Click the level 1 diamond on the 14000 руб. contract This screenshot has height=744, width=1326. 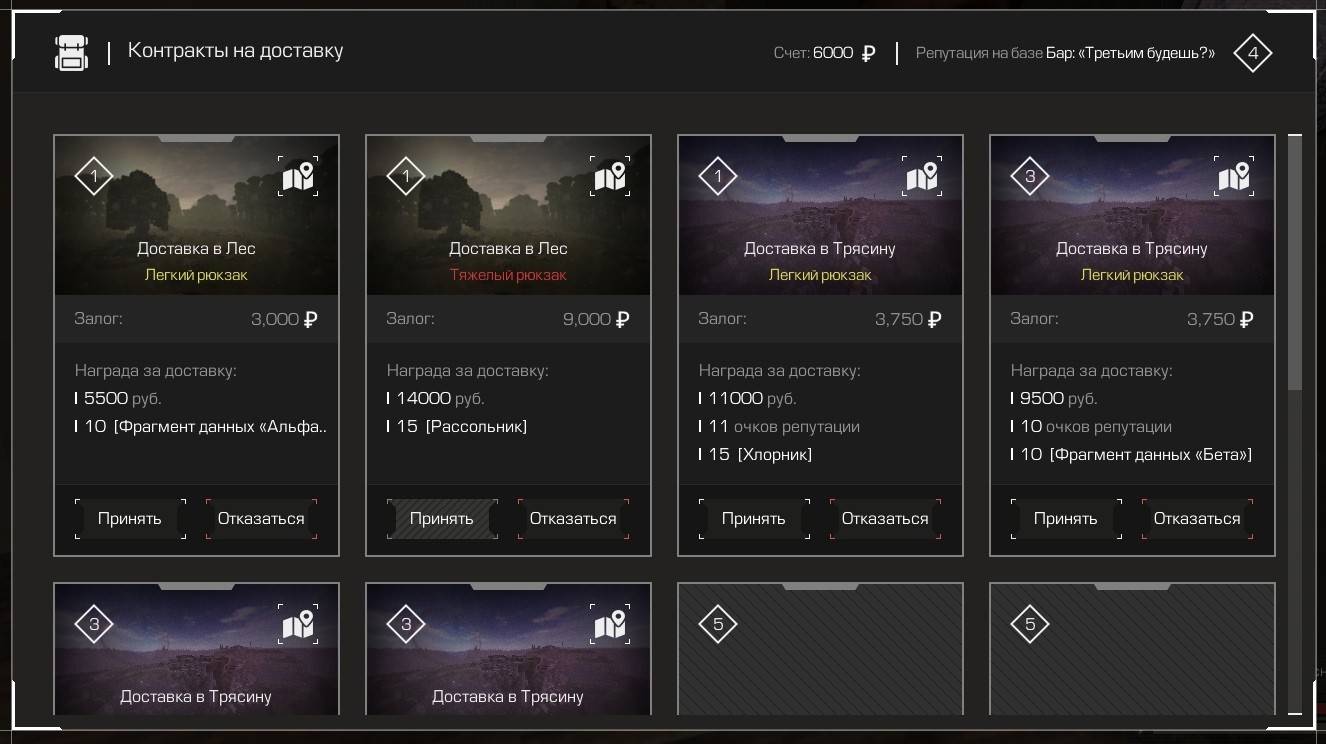click(x=406, y=177)
